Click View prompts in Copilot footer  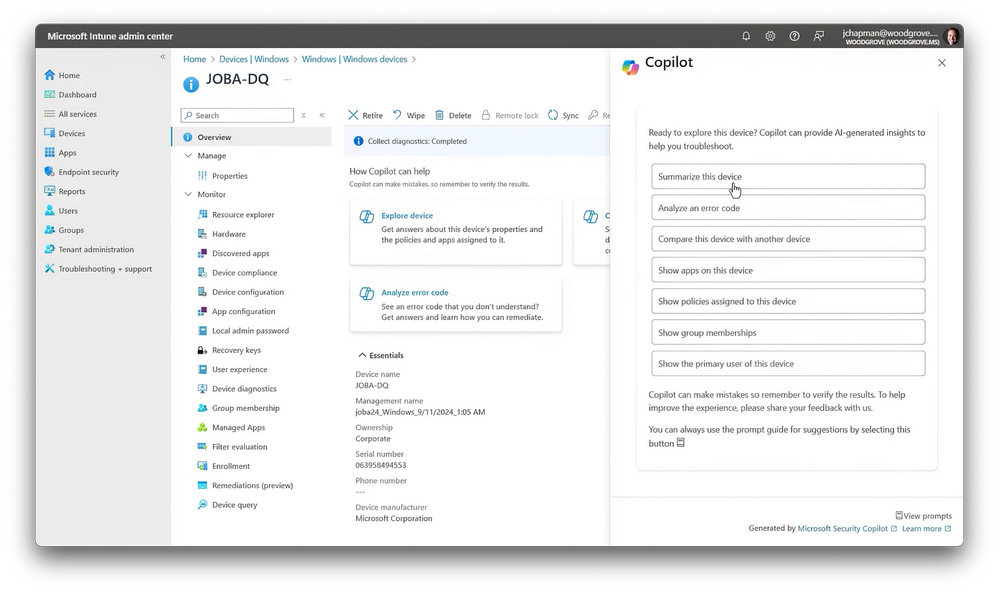tap(924, 515)
